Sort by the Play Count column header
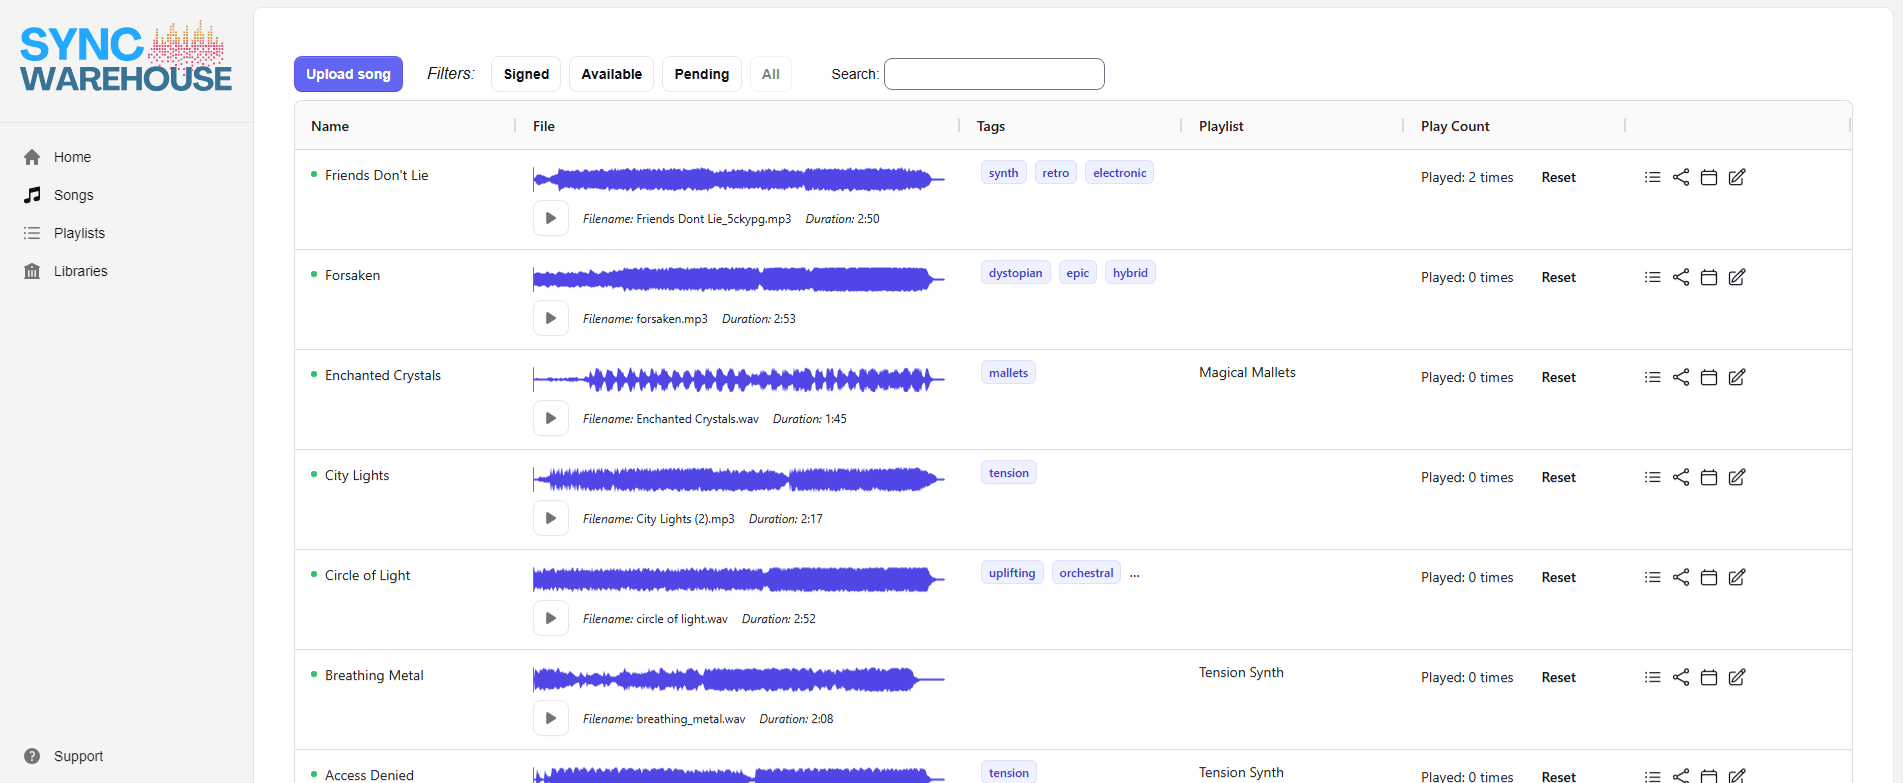Screen dimensions: 1903x783 tap(1455, 126)
